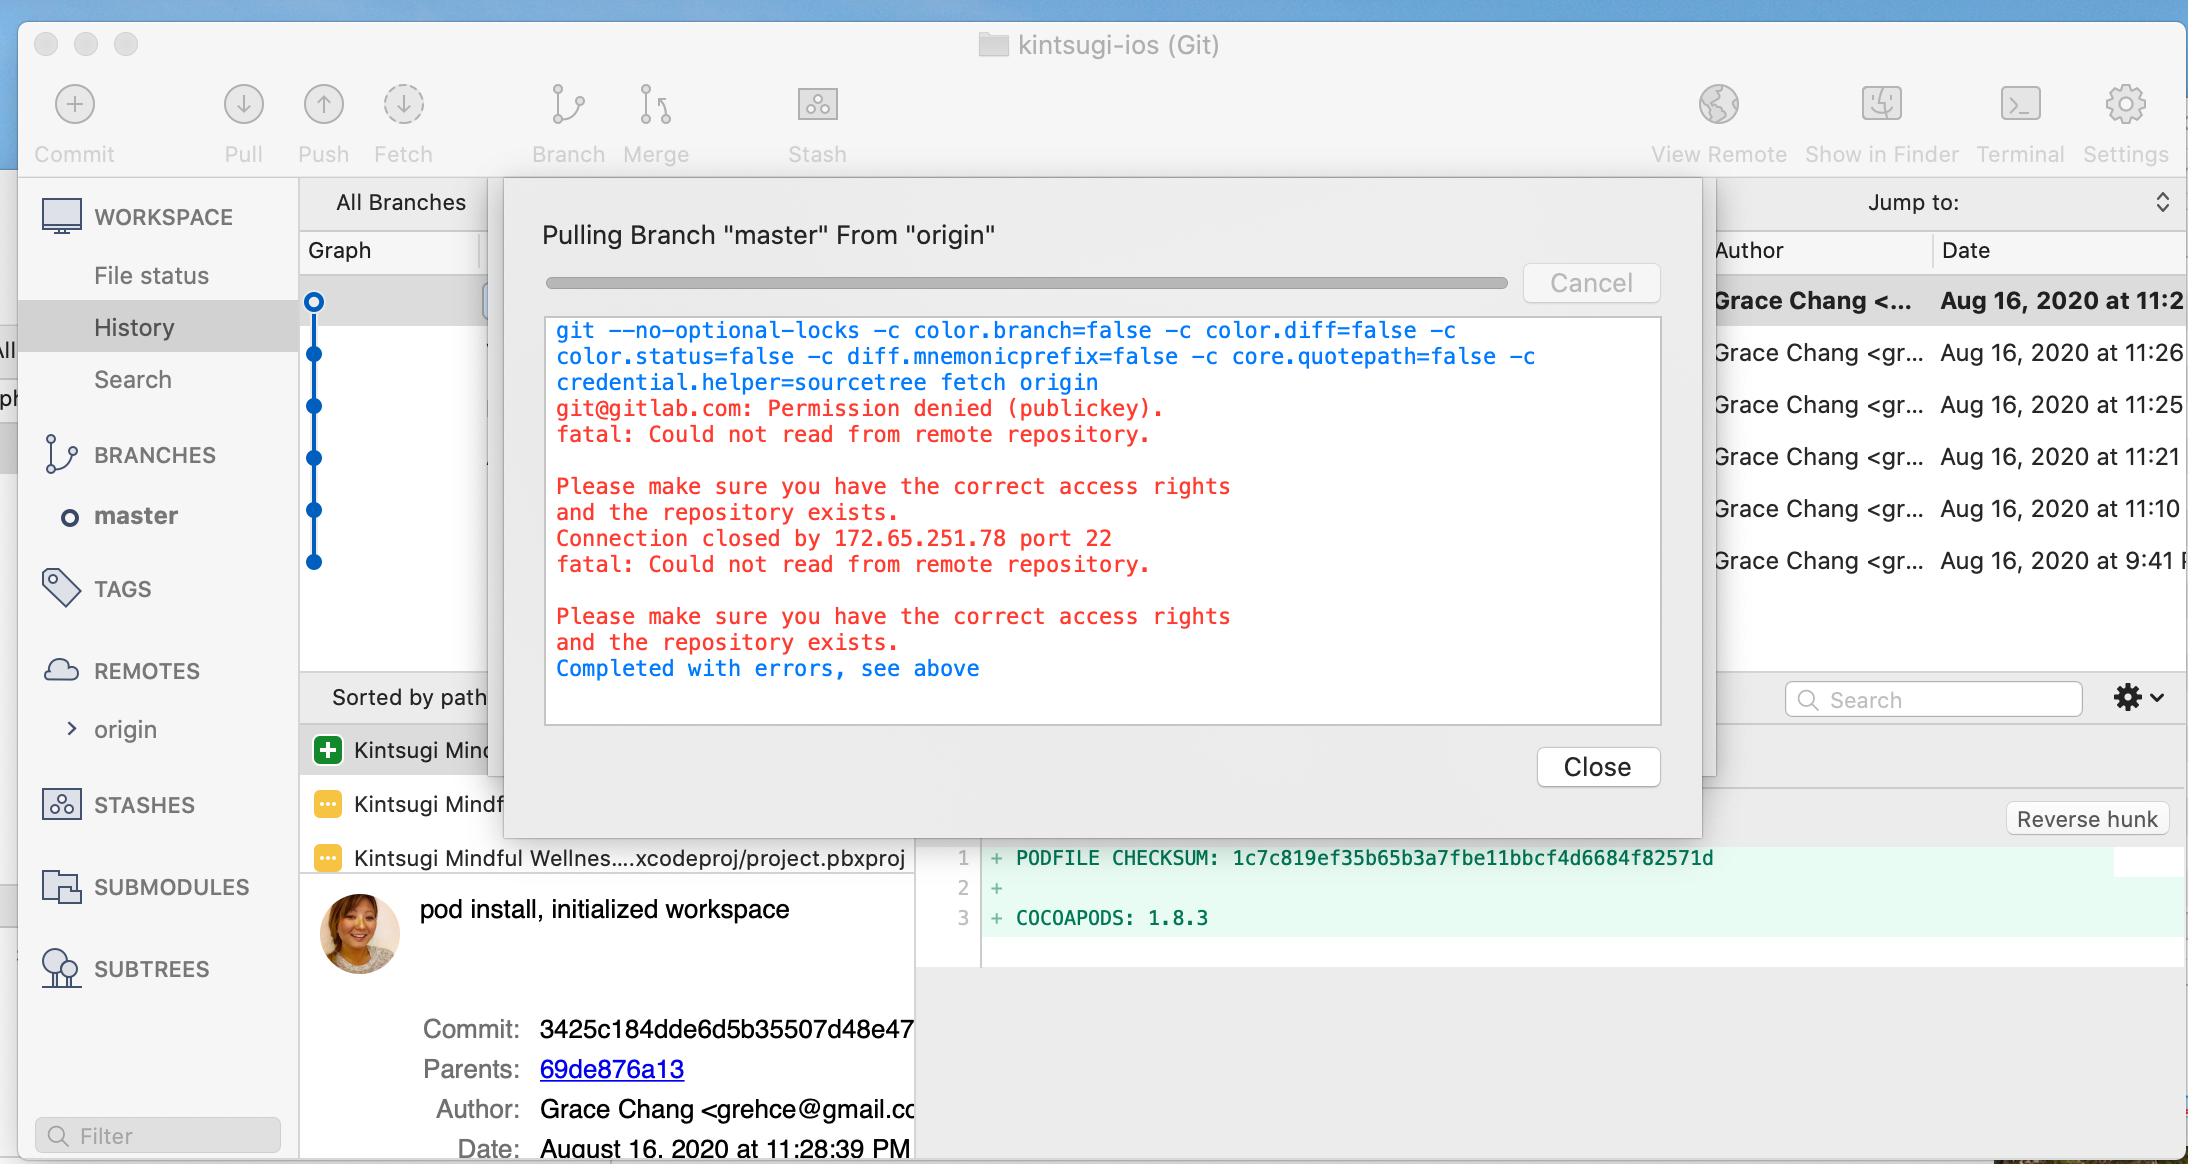Image resolution: width=2188 pixels, height=1164 pixels.
Task: Select File status in the sidebar
Action: point(151,276)
